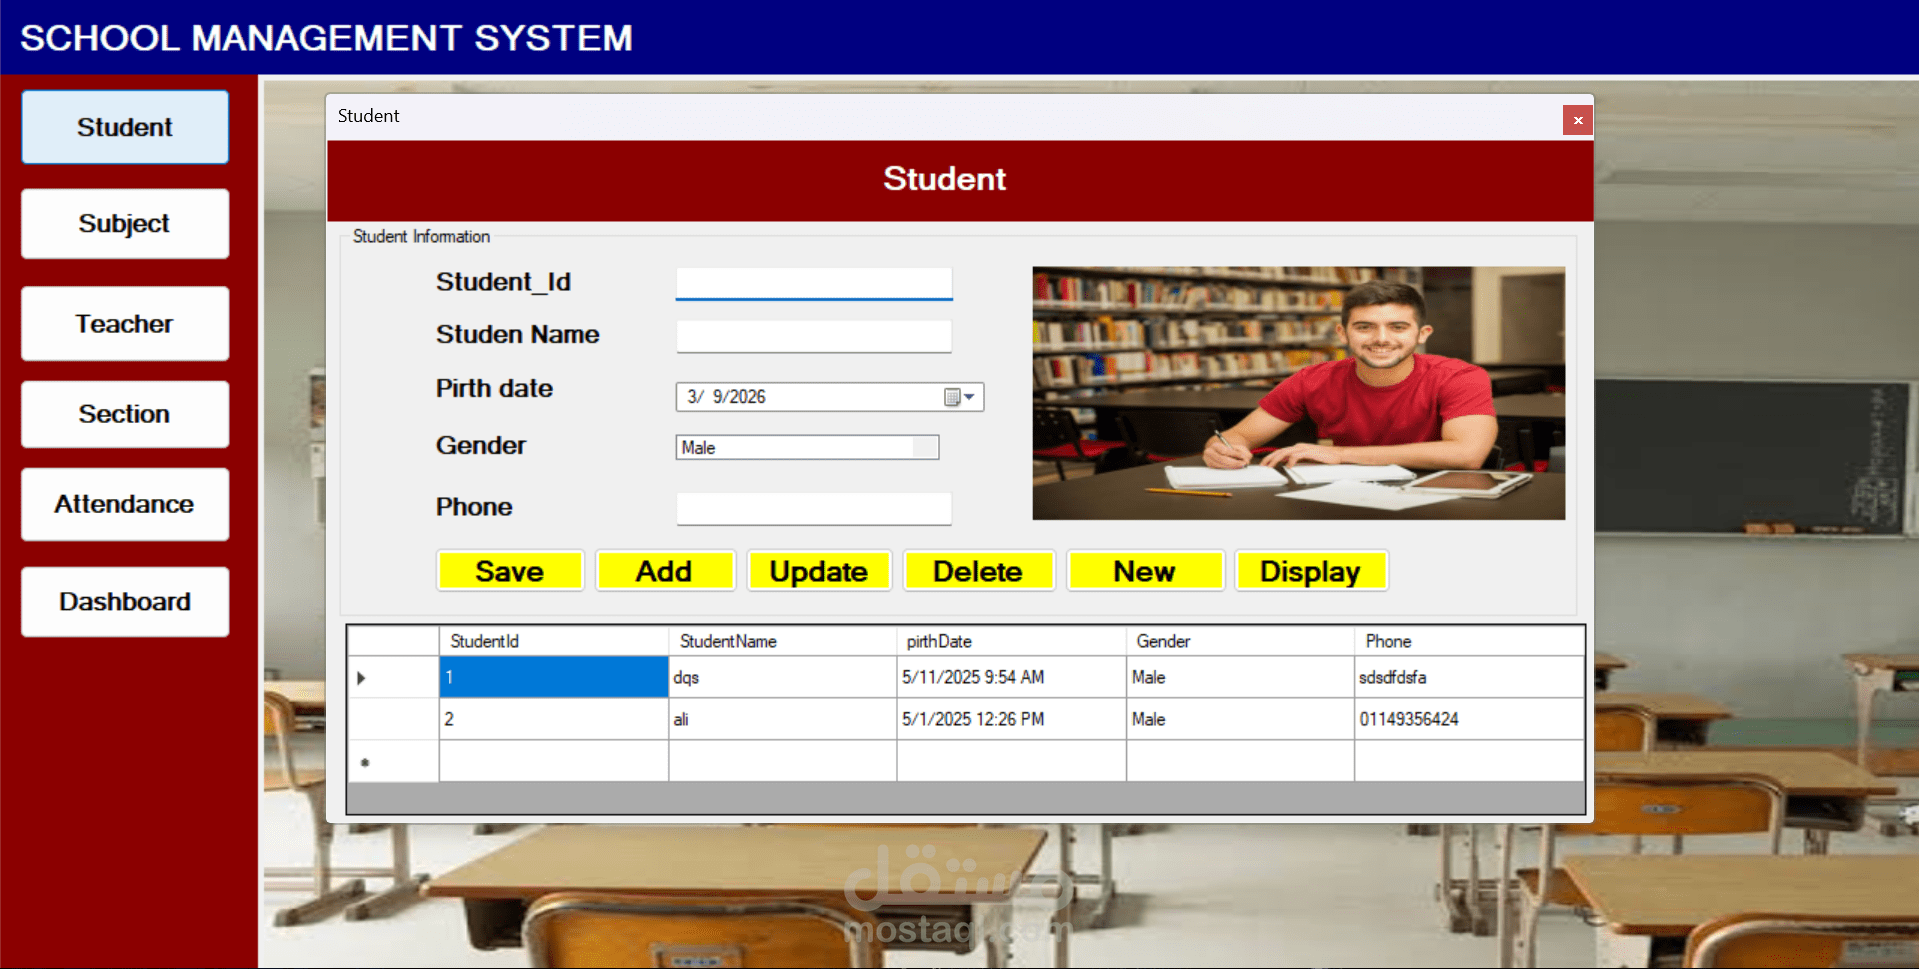Open the Section panel from sidebar
This screenshot has width=1919, height=969.
click(x=124, y=413)
